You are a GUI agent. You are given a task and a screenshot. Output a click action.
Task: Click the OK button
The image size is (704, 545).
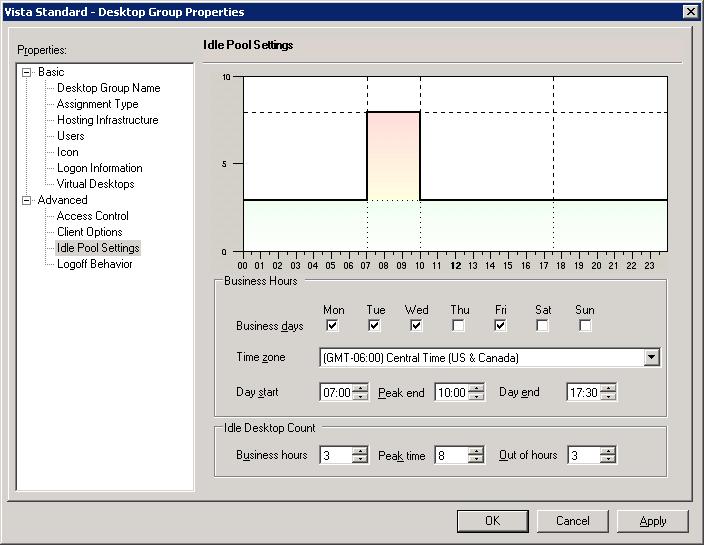492,521
